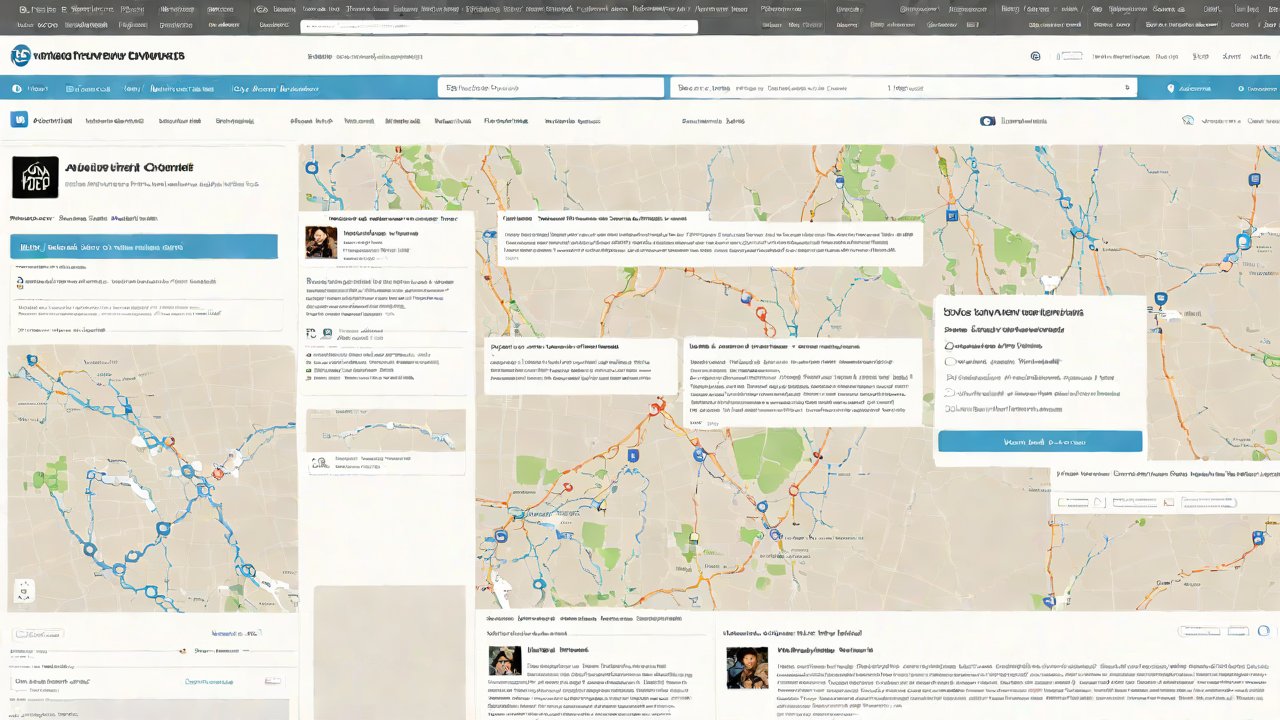The width and height of the screenshot is (1280, 720).
Task: Open the dropdown arrow in the wide search field
Action: [x=1128, y=88]
